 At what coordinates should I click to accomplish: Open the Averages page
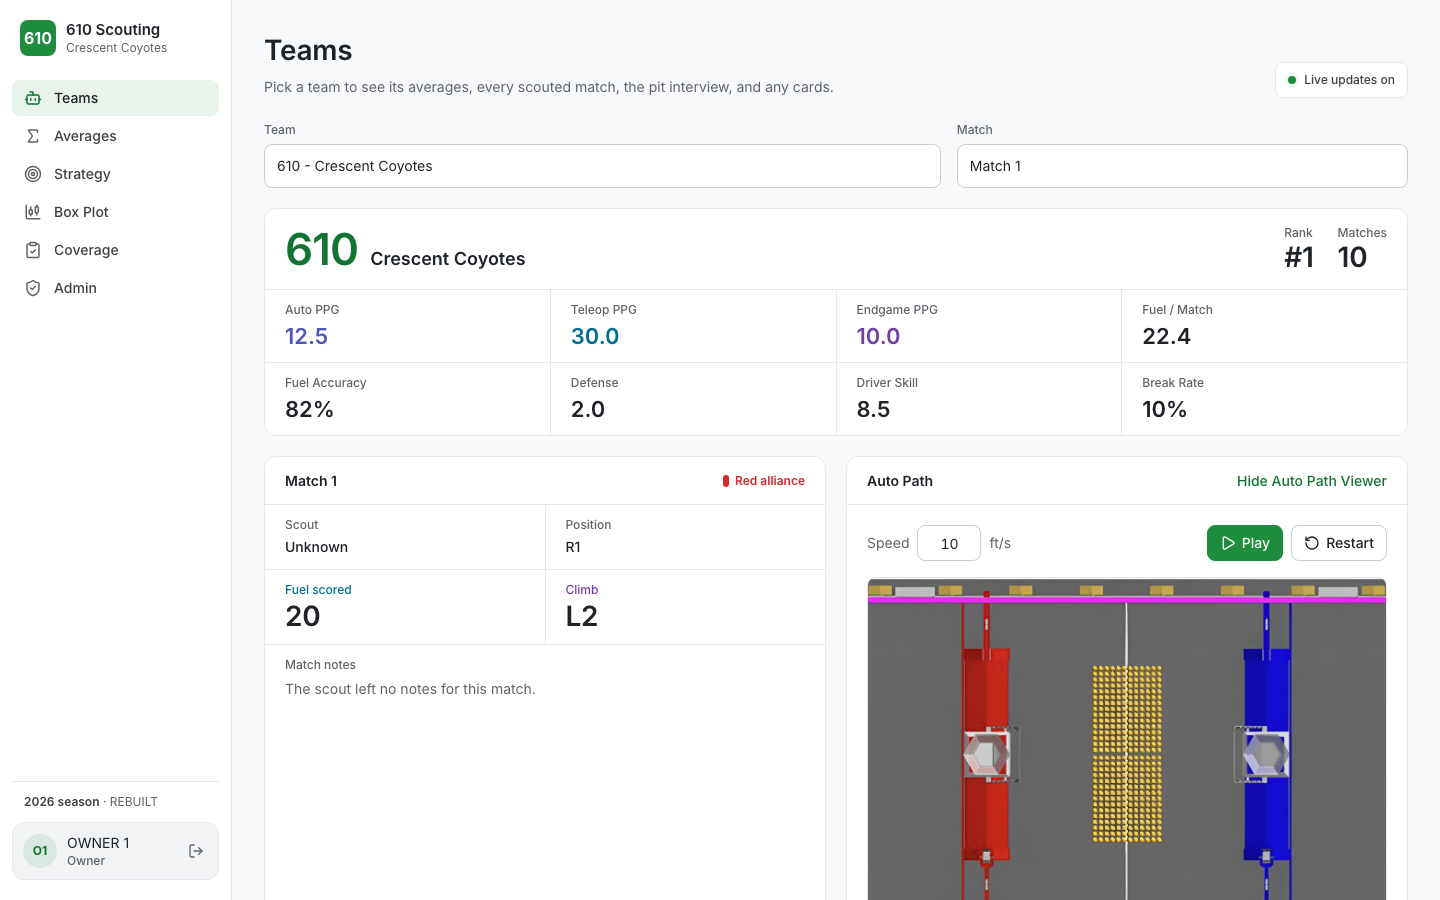coord(115,136)
